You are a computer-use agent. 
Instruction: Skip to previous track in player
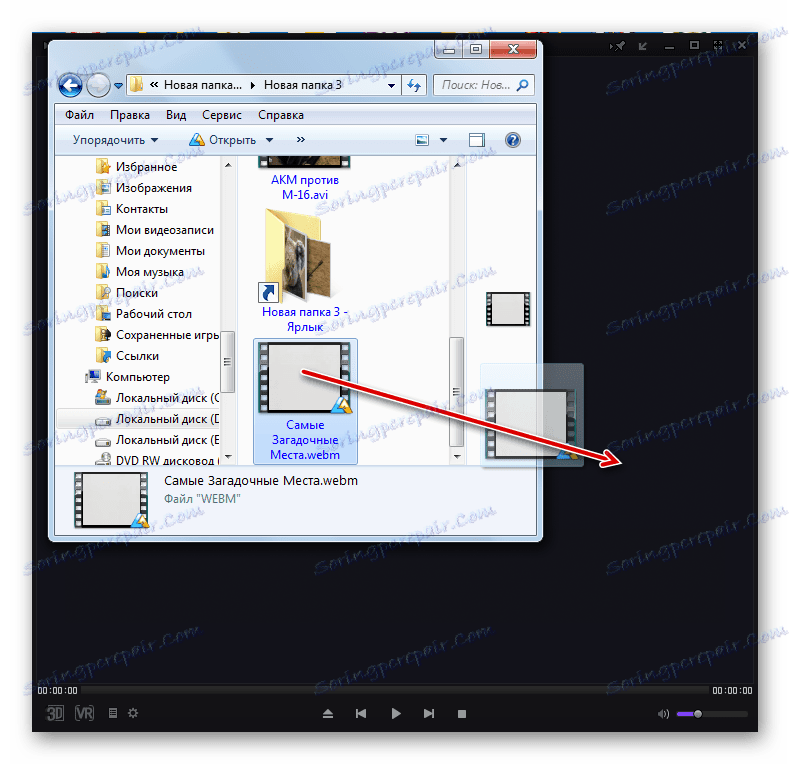tap(361, 714)
